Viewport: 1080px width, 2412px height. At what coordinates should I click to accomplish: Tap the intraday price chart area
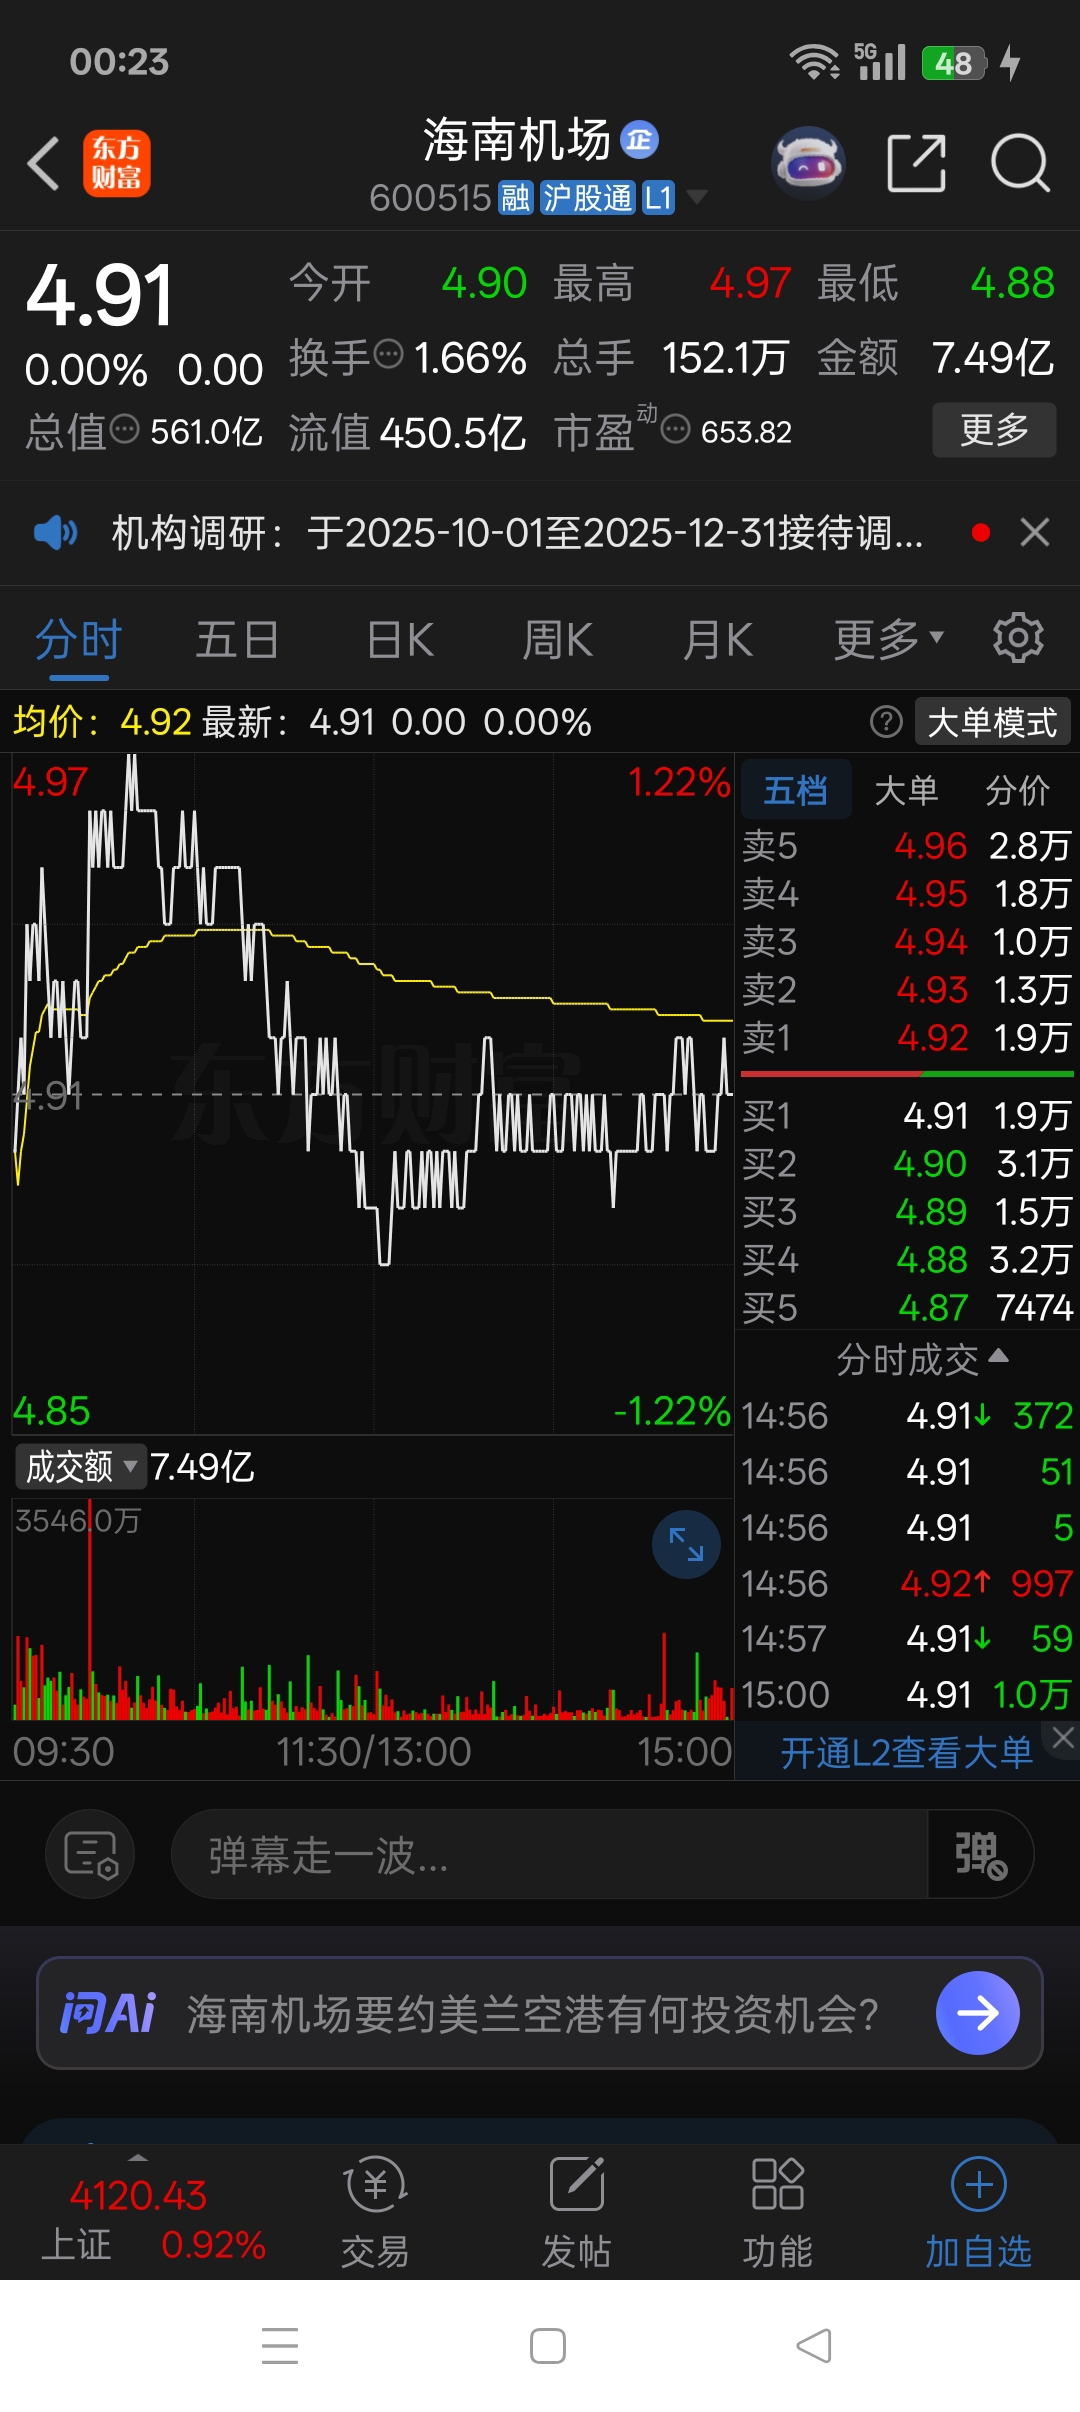click(373, 1094)
